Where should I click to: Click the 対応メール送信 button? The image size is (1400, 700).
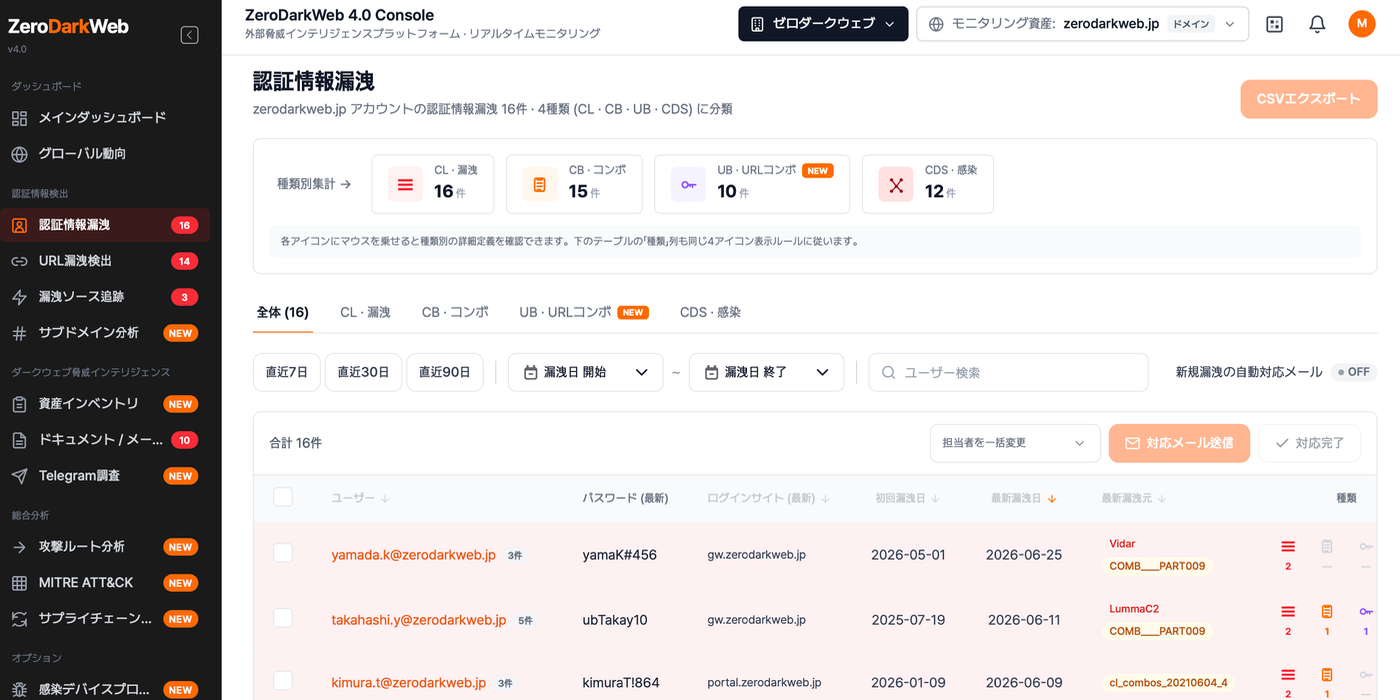[1179, 443]
